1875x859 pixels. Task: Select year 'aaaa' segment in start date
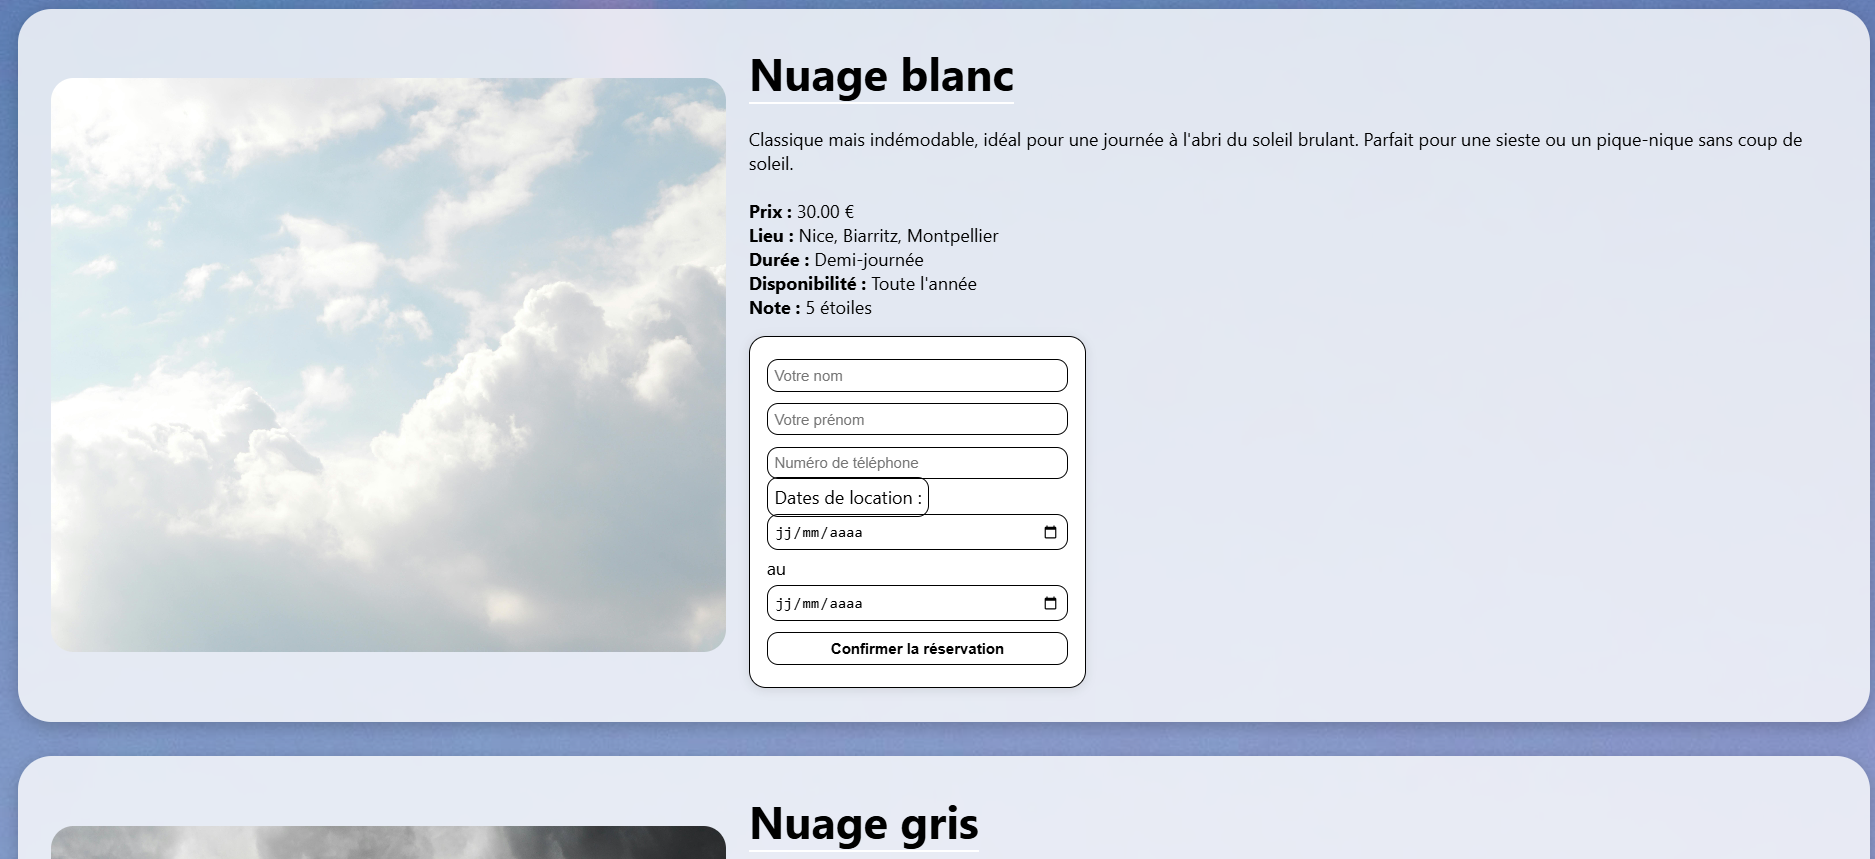(846, 533)
